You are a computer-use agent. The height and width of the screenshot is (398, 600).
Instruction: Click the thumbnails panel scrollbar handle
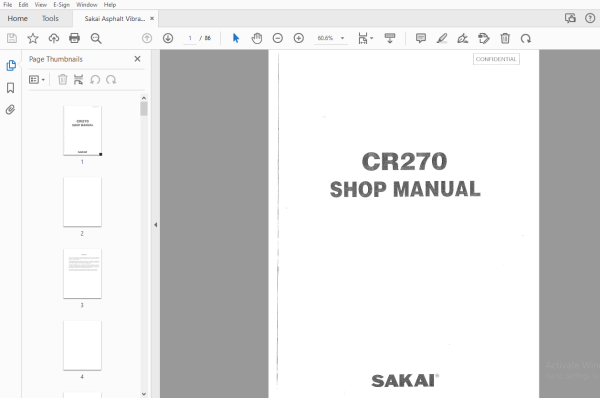pyautogui.click(x=144, y=109)
